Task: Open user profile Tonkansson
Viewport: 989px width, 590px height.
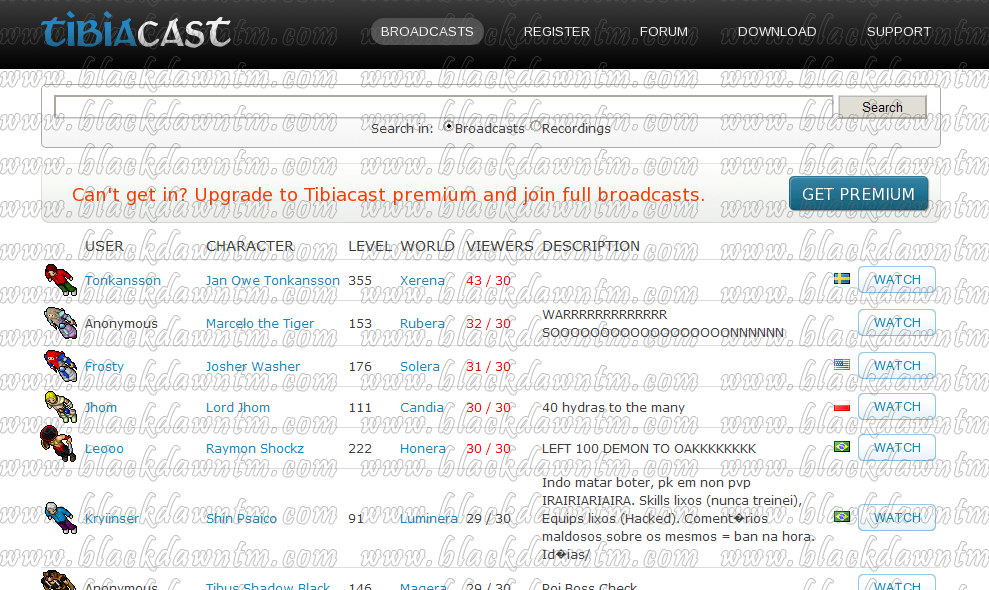Action: tap(122, 280)
